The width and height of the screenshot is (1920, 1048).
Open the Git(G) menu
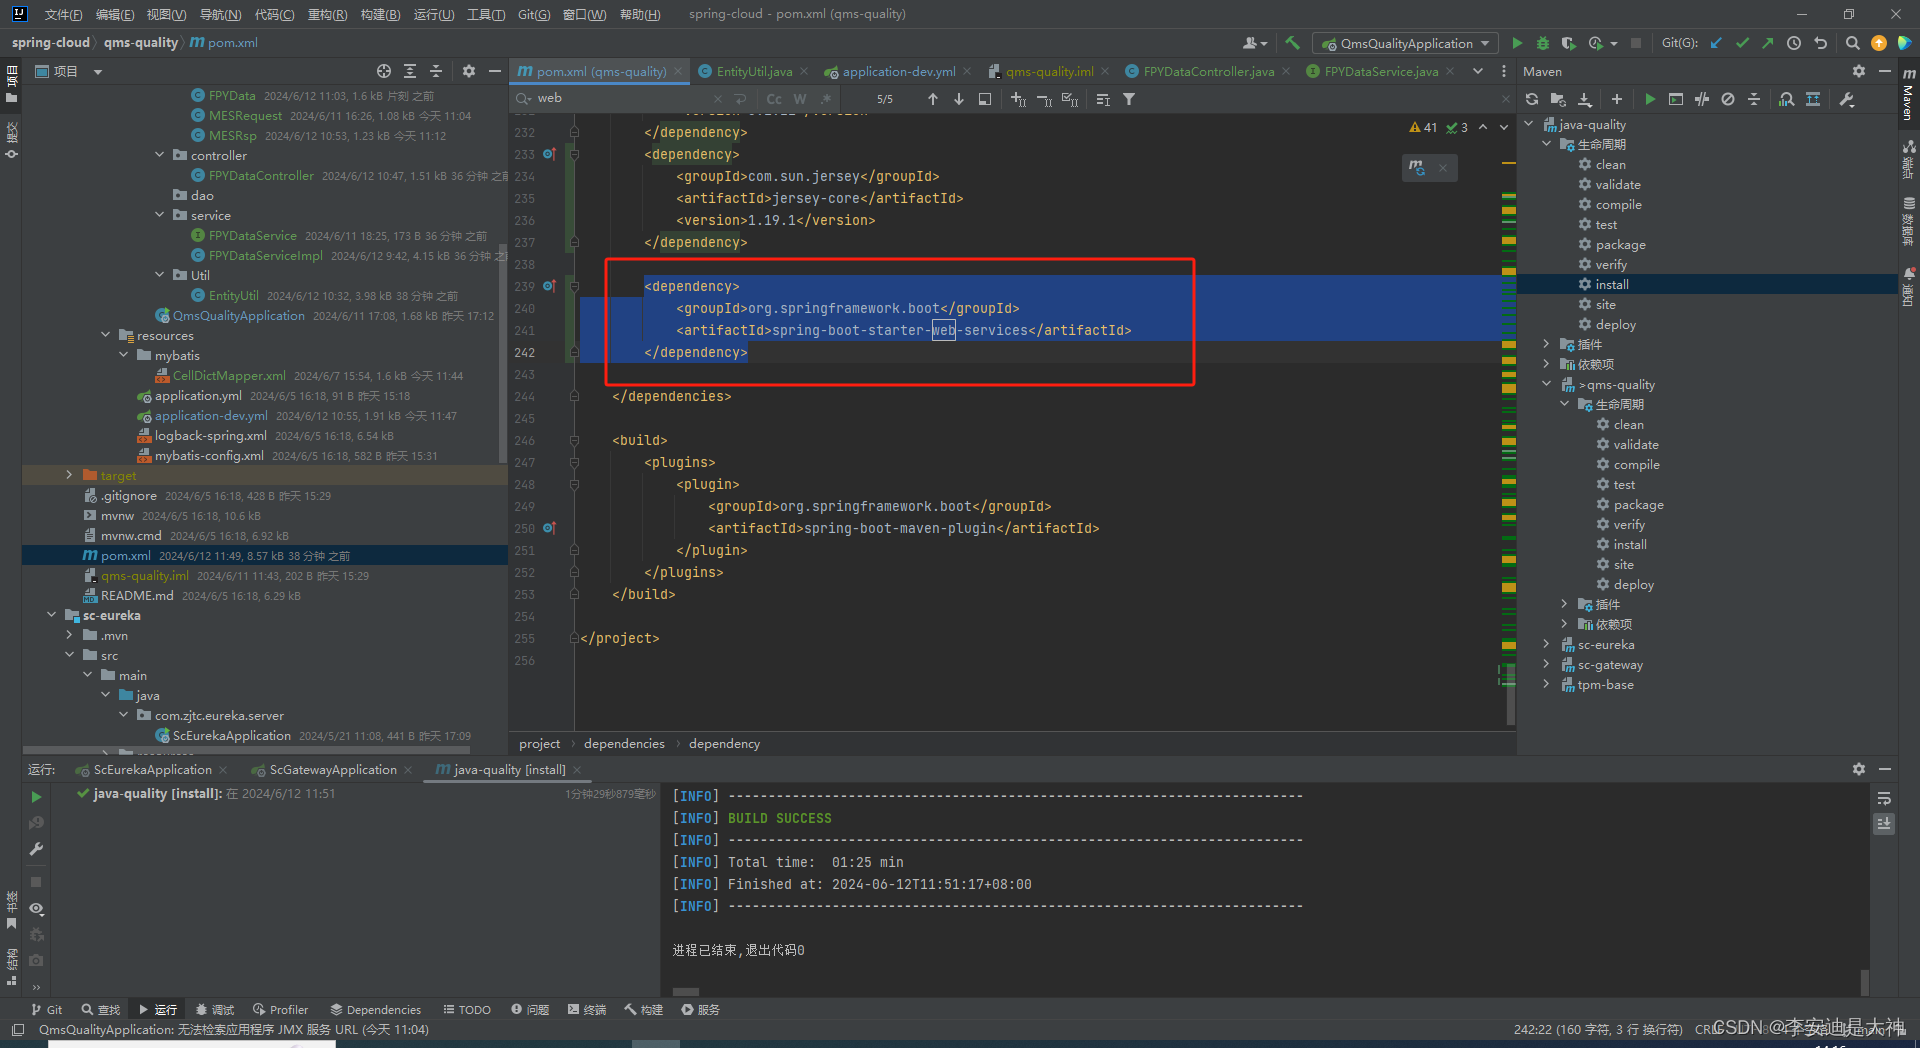click(x=534, y=14)
